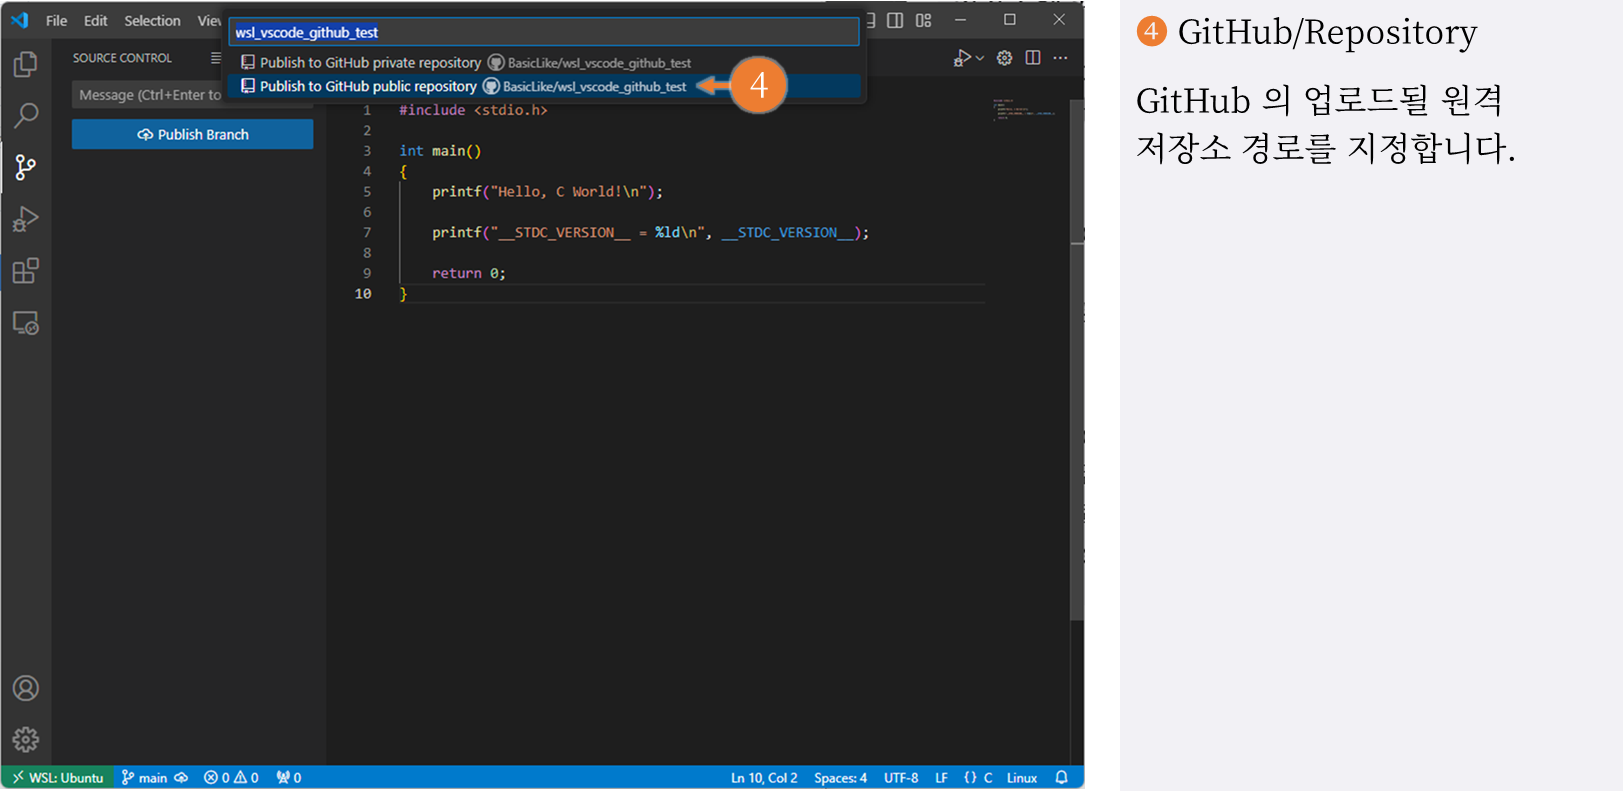Click the repository name input field

click(545, 32)
